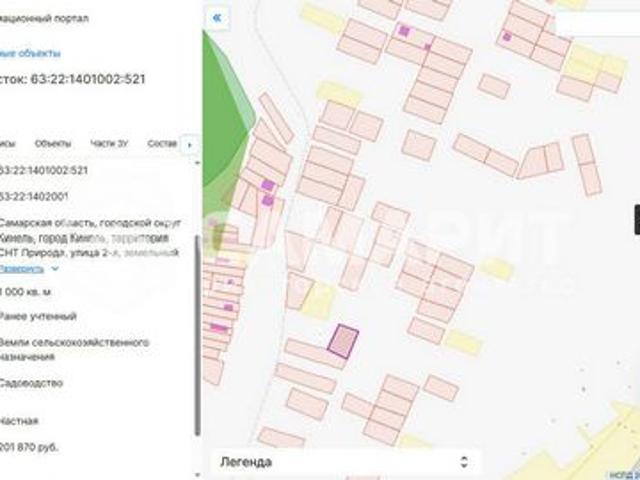Screen dimensions: 640x480
Task: Click the side panel vertical scrollbar
Action: pos(198,335)
